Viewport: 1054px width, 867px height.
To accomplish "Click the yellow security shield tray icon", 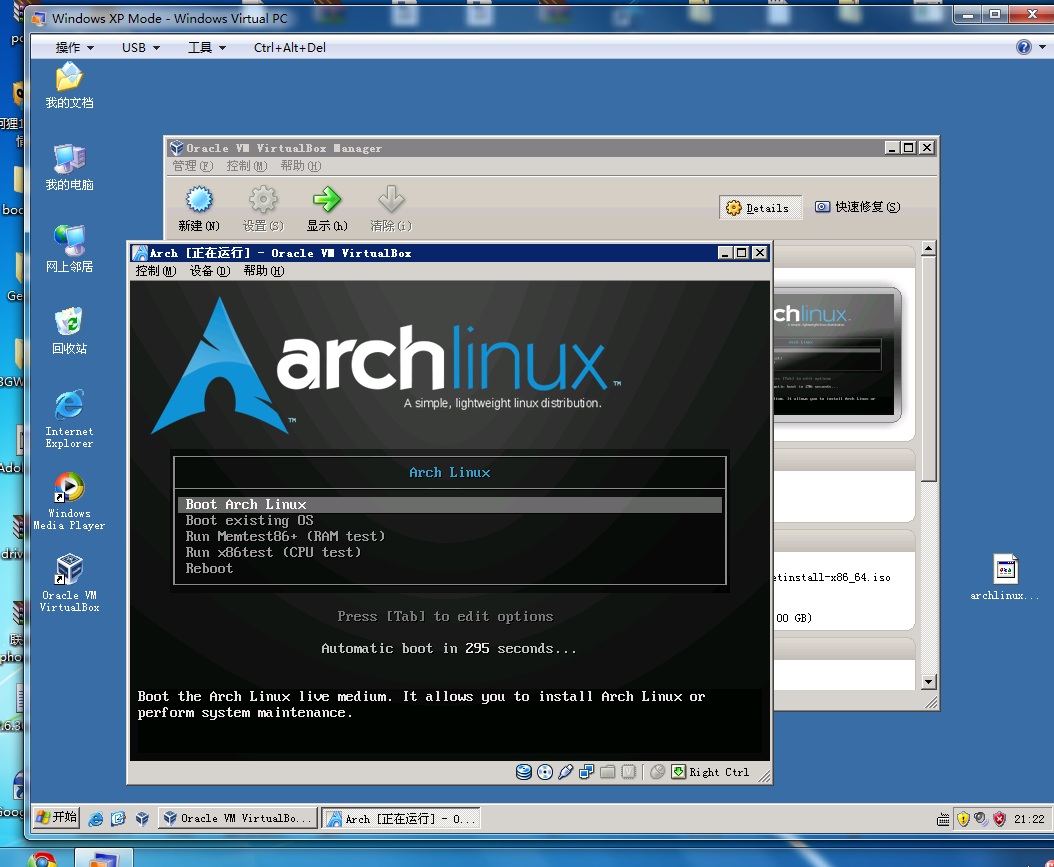I will tap(963, 819).
